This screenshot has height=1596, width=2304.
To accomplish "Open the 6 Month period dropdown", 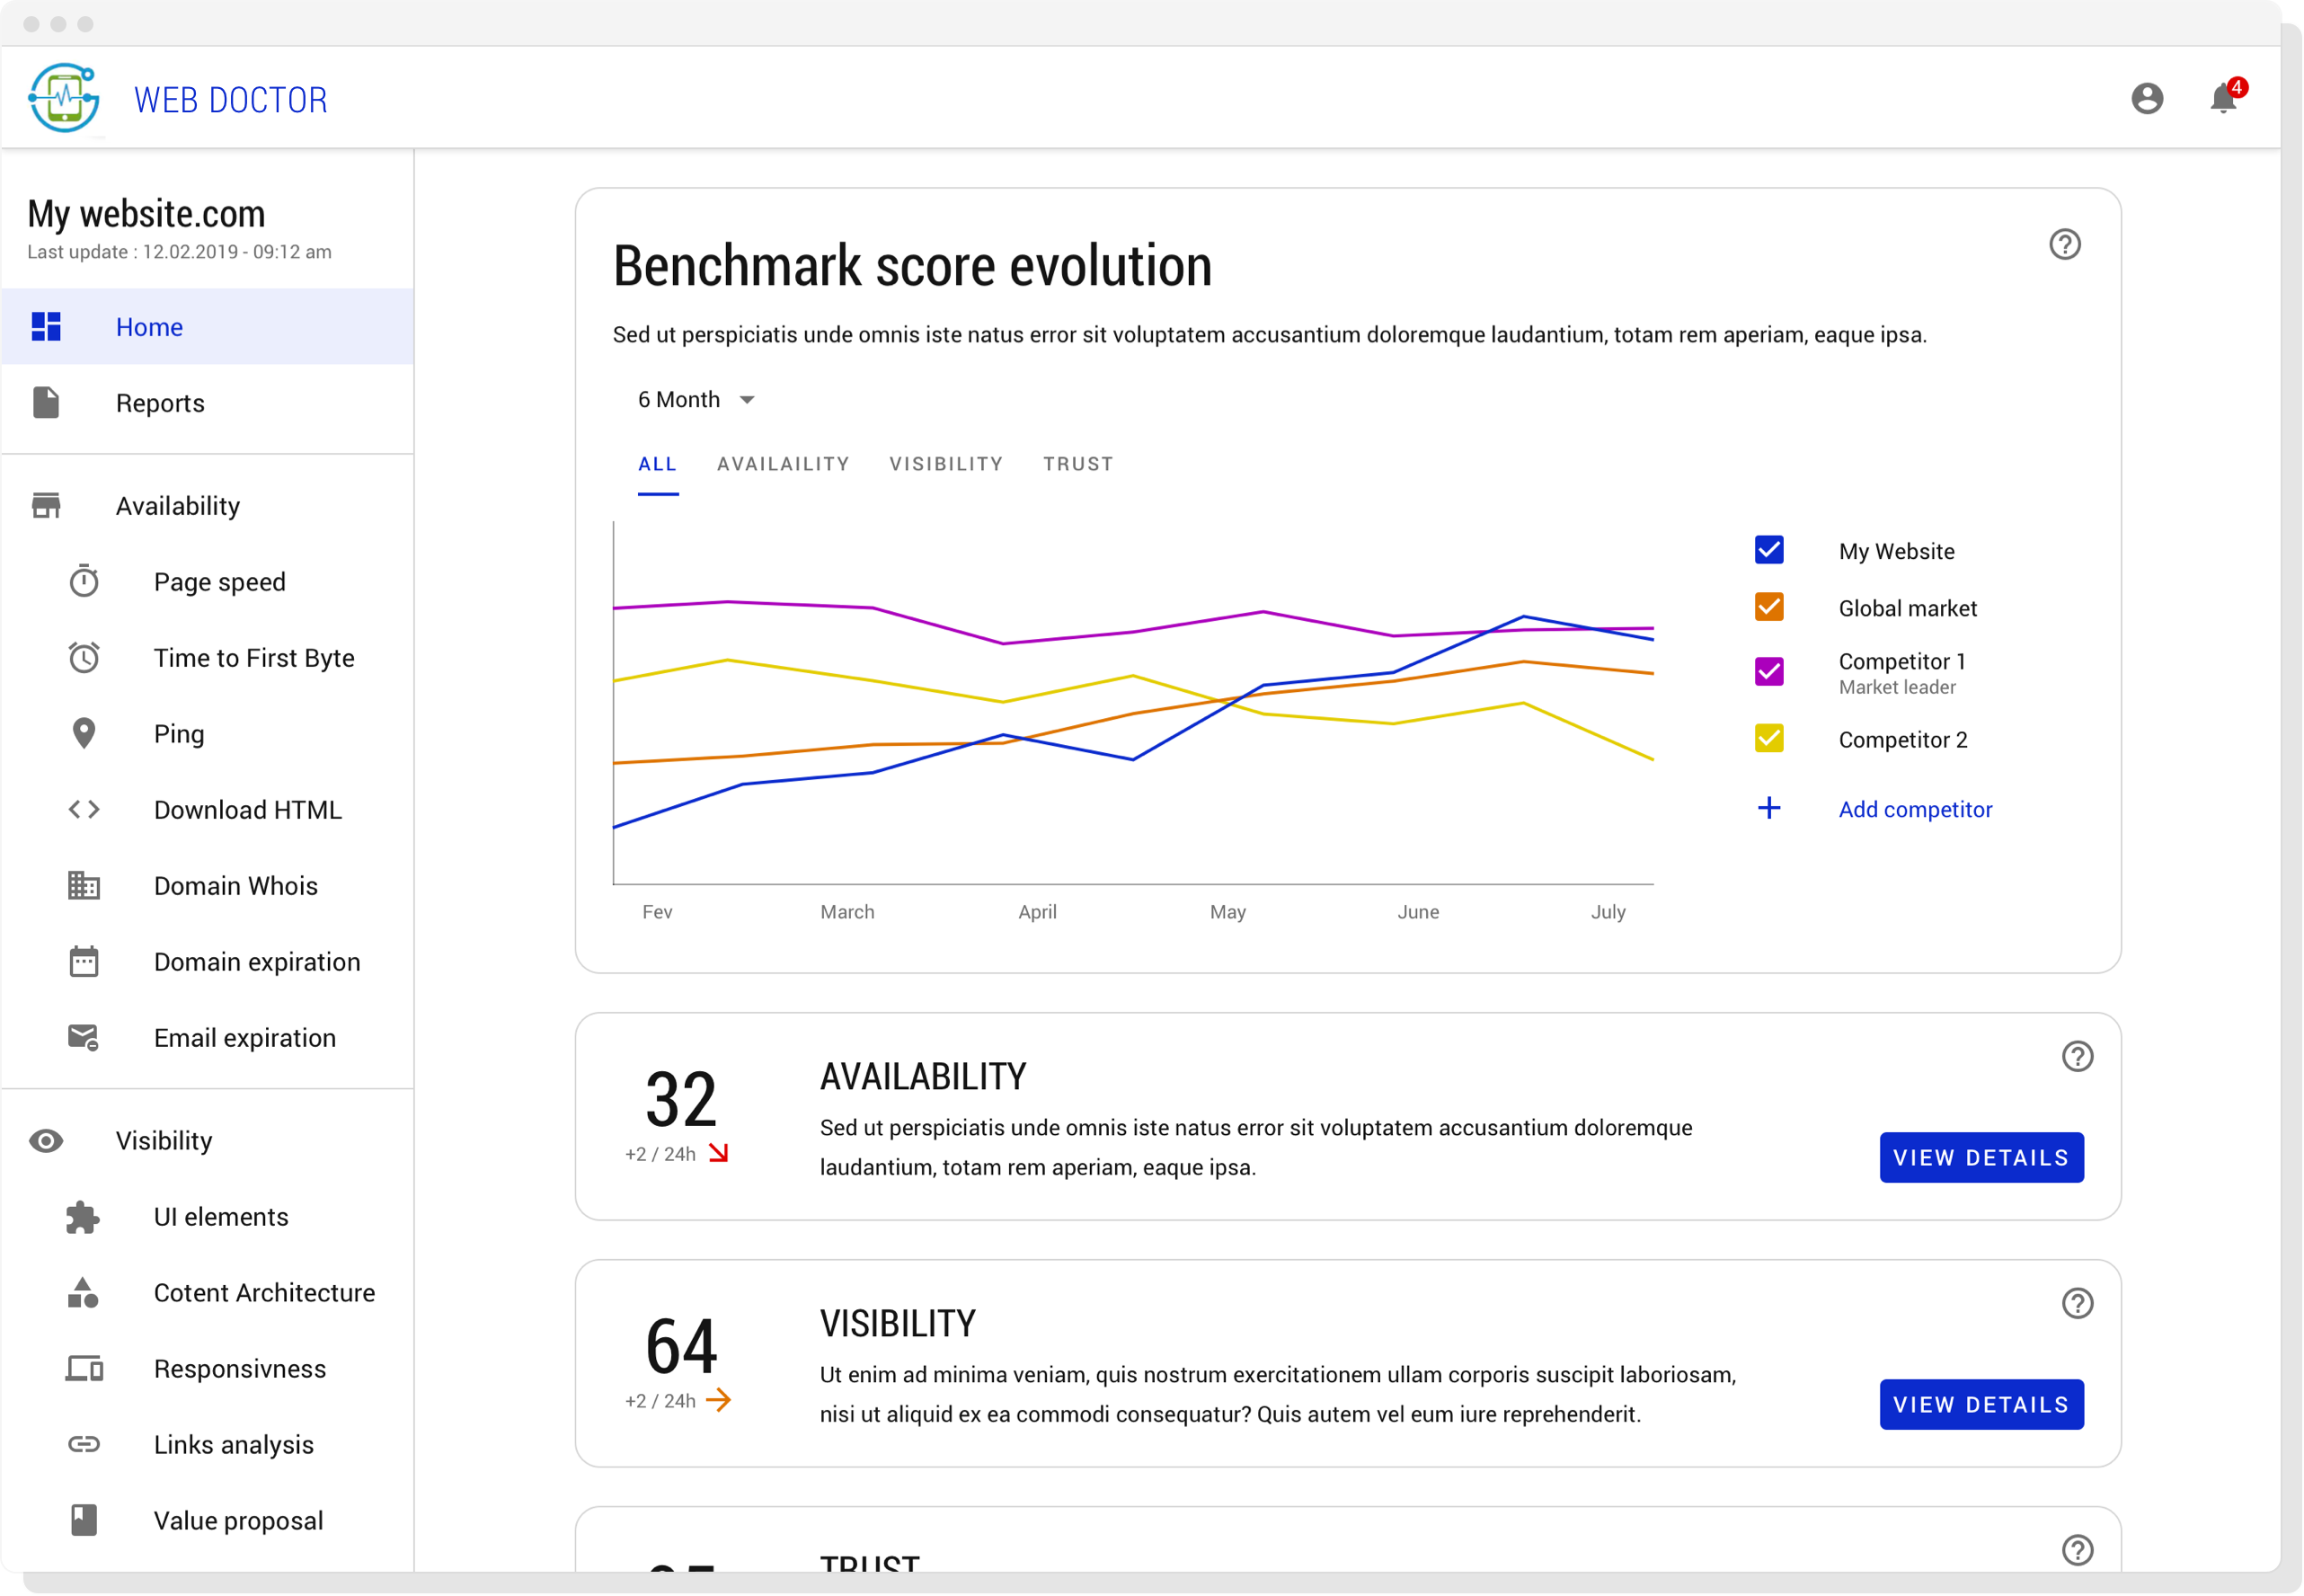I will [x=696, y=399].
